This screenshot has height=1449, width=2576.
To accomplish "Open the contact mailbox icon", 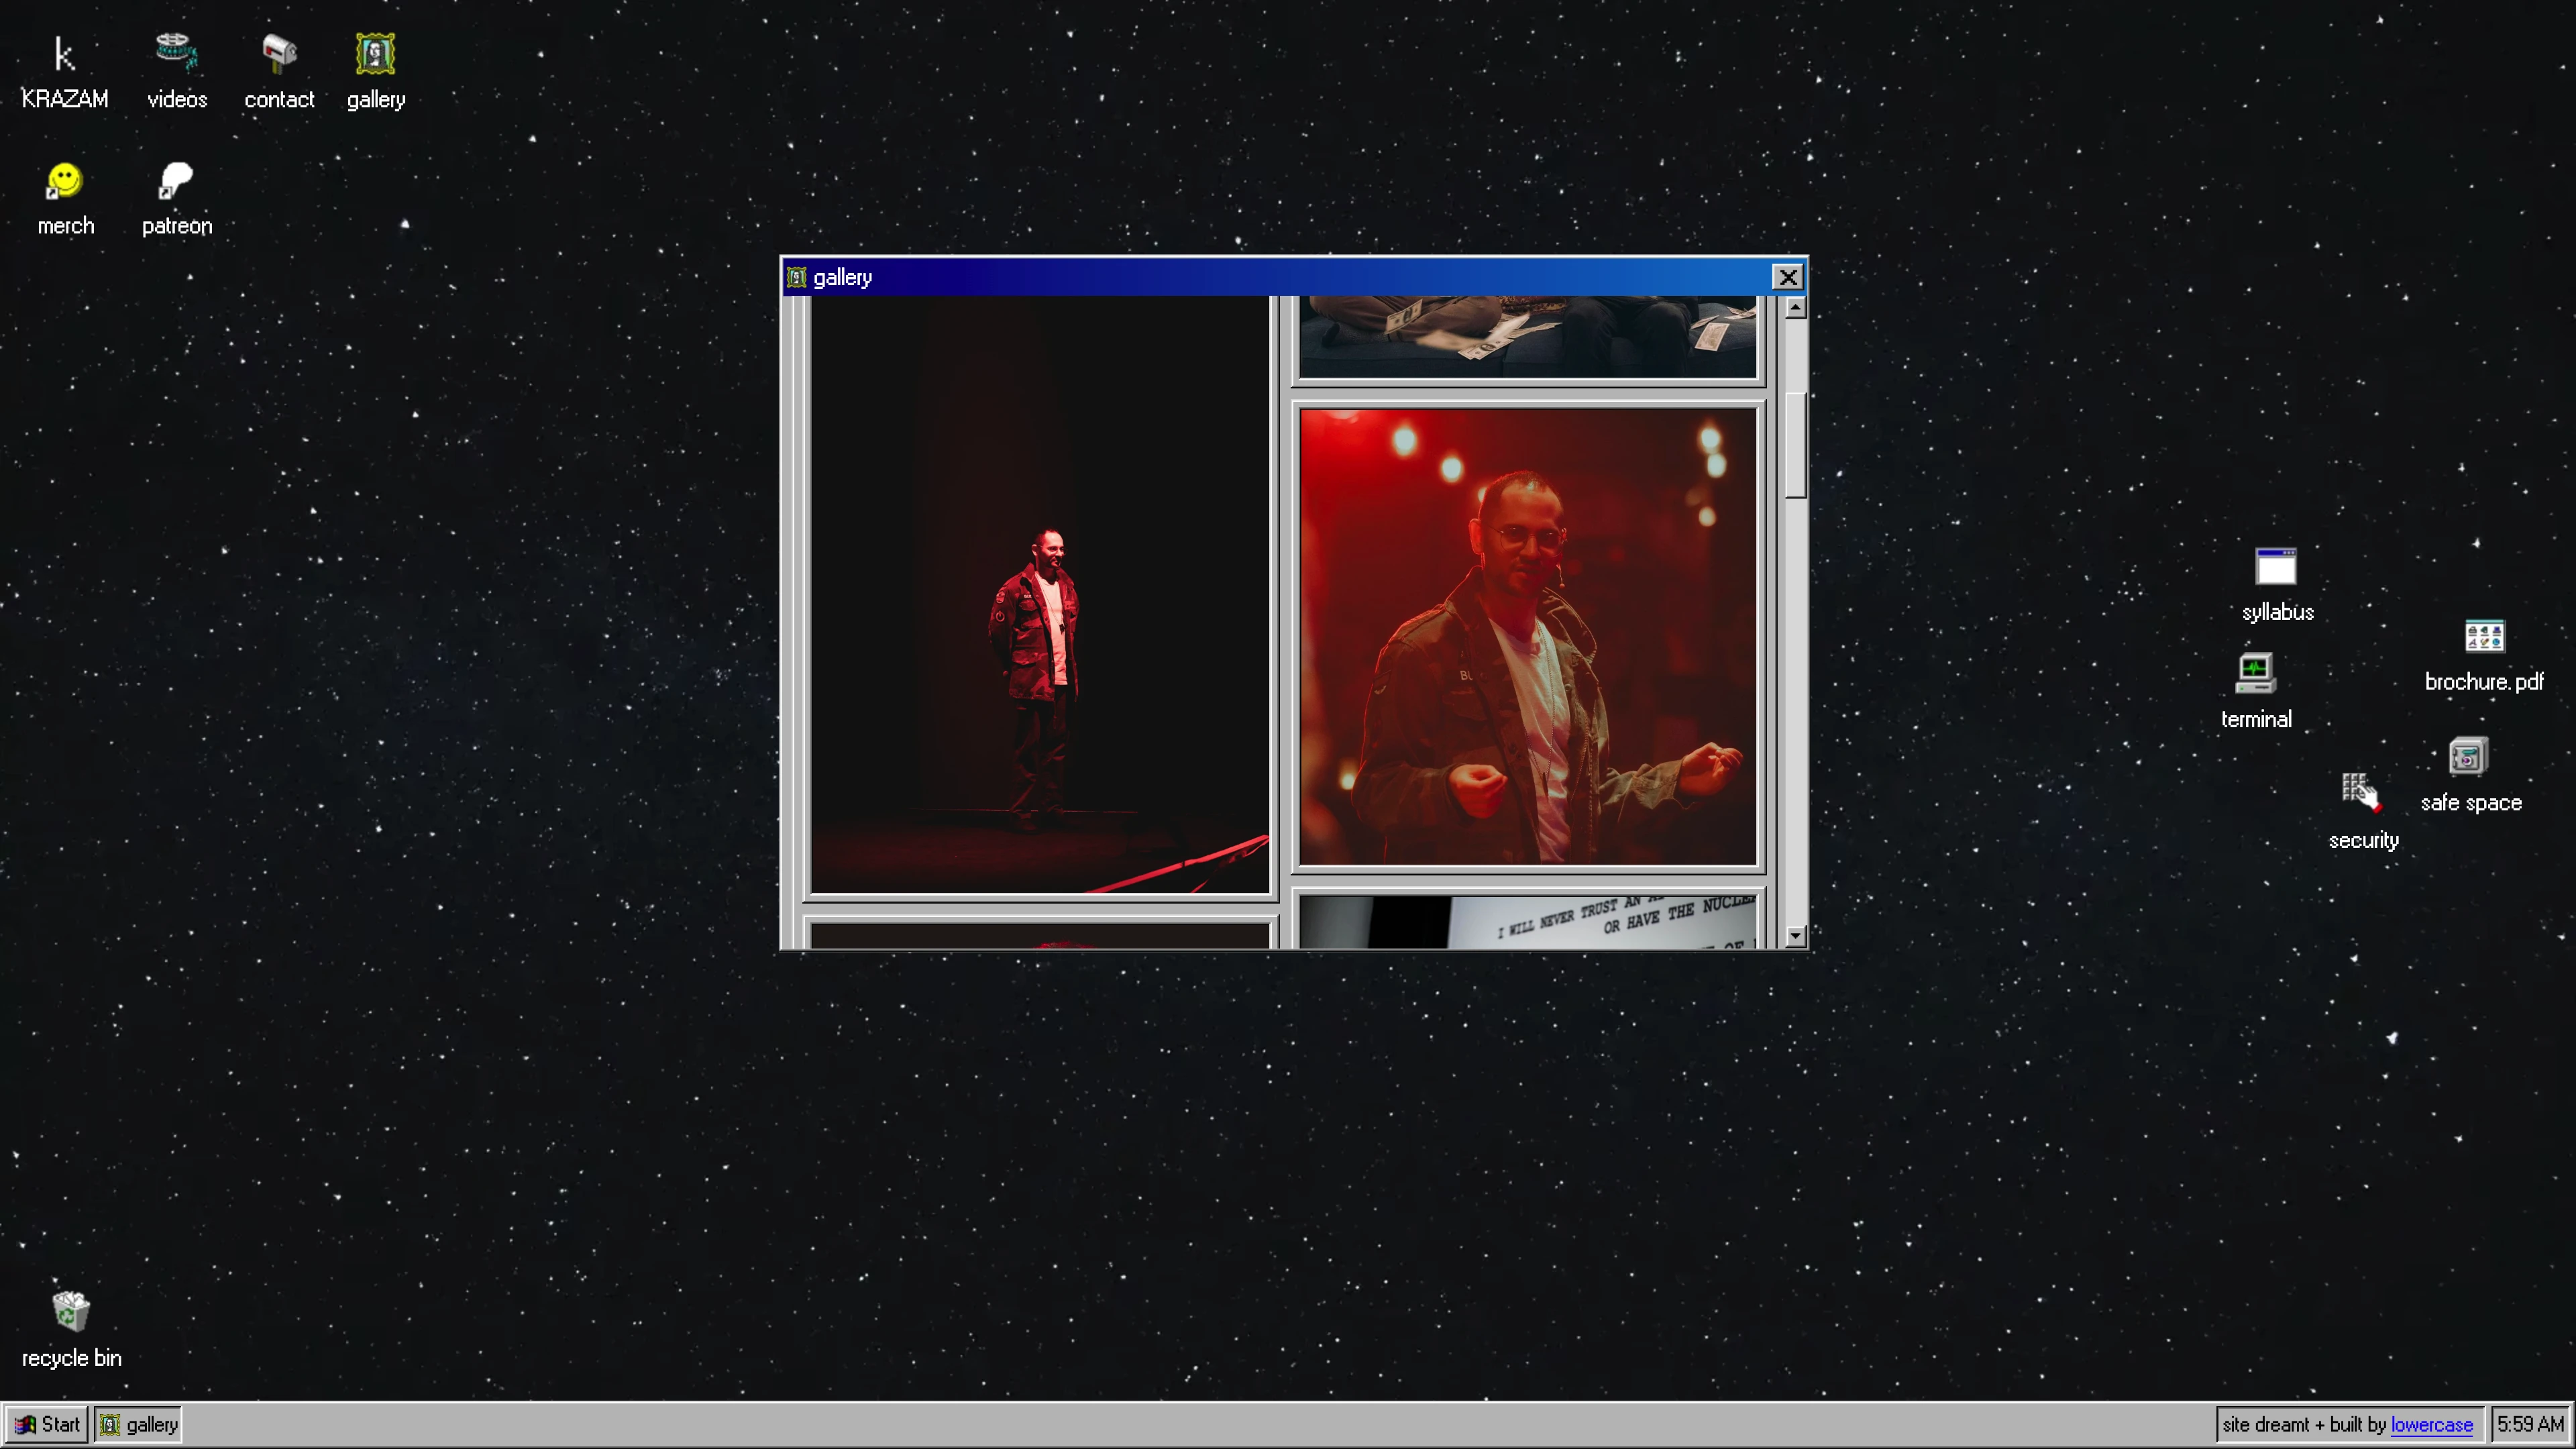I will pos(279,53).
